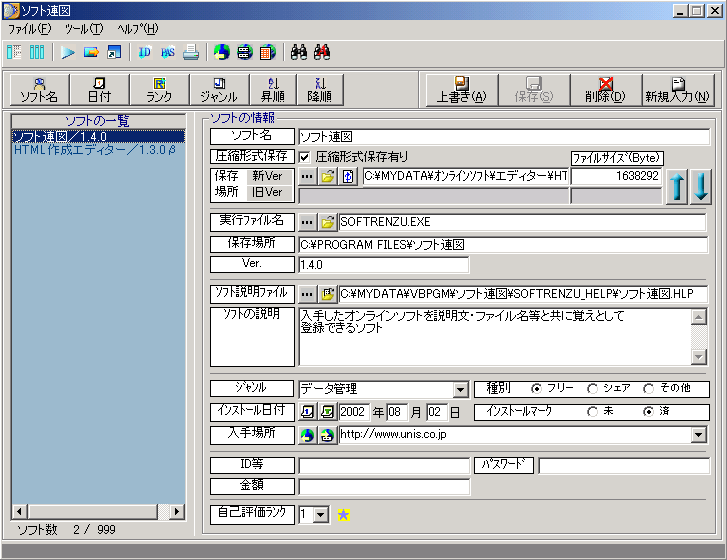Select the シェア radio button

click(593, 389)
